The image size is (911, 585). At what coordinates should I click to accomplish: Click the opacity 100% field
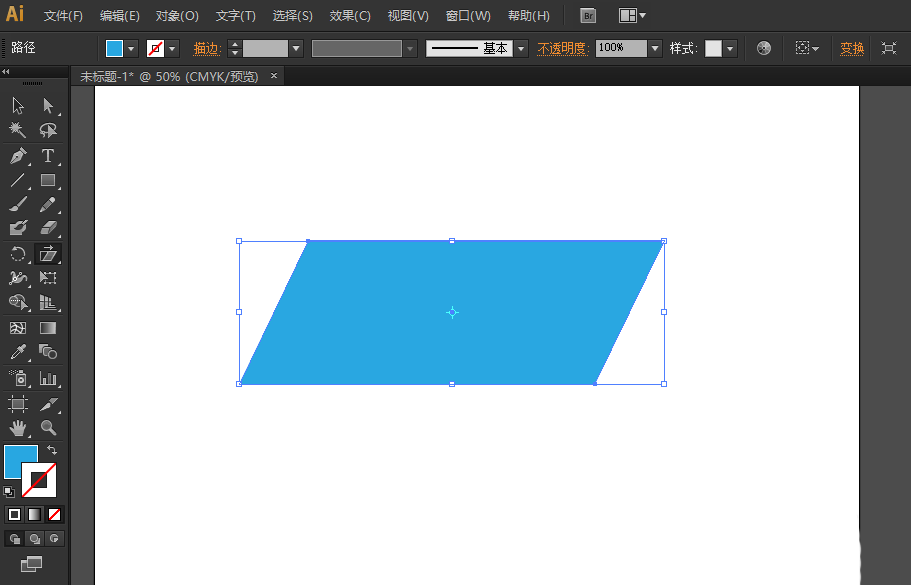621,48
